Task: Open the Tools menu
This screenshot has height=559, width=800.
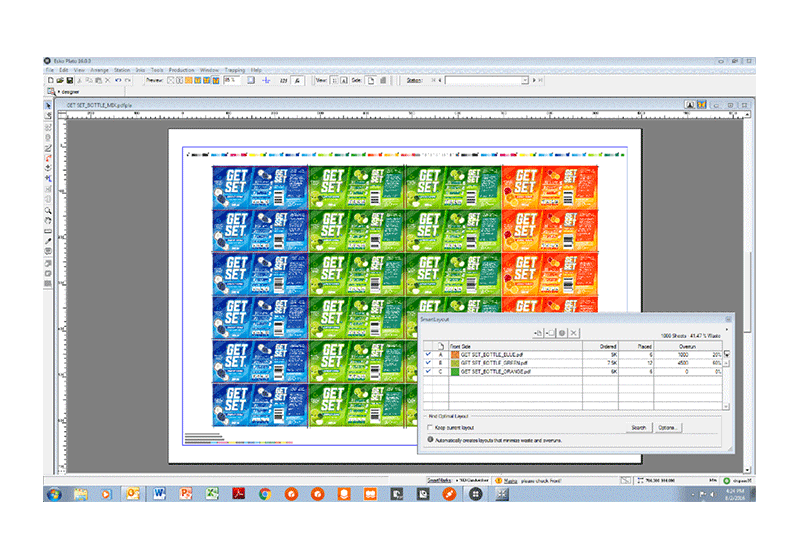Action: [x=157, y=70]
